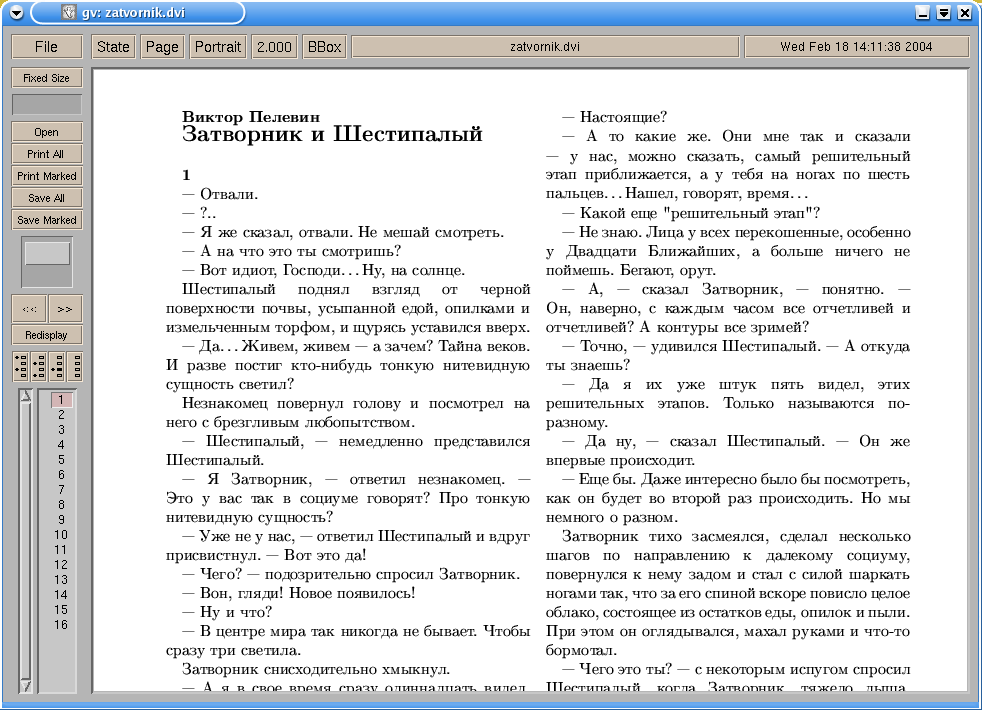
Task: Mark current page with the single-dot icon
Action: click(x=56, y=366)
